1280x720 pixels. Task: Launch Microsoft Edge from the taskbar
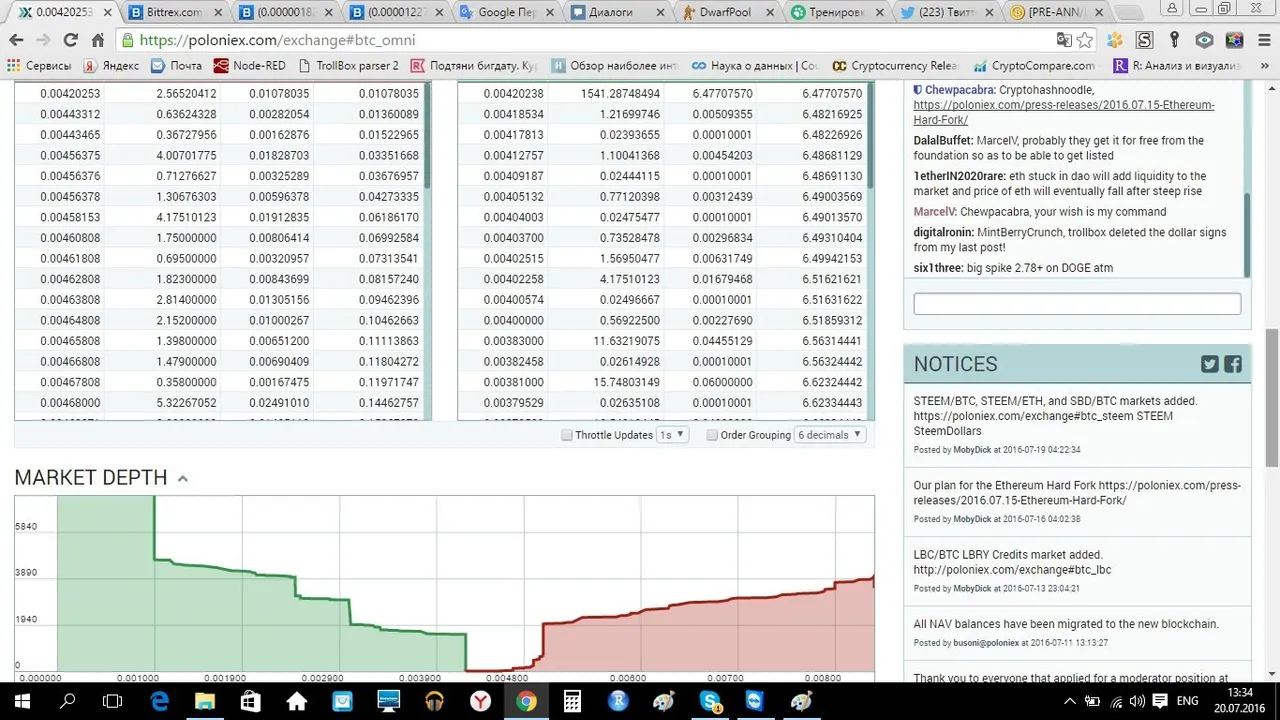159,701
